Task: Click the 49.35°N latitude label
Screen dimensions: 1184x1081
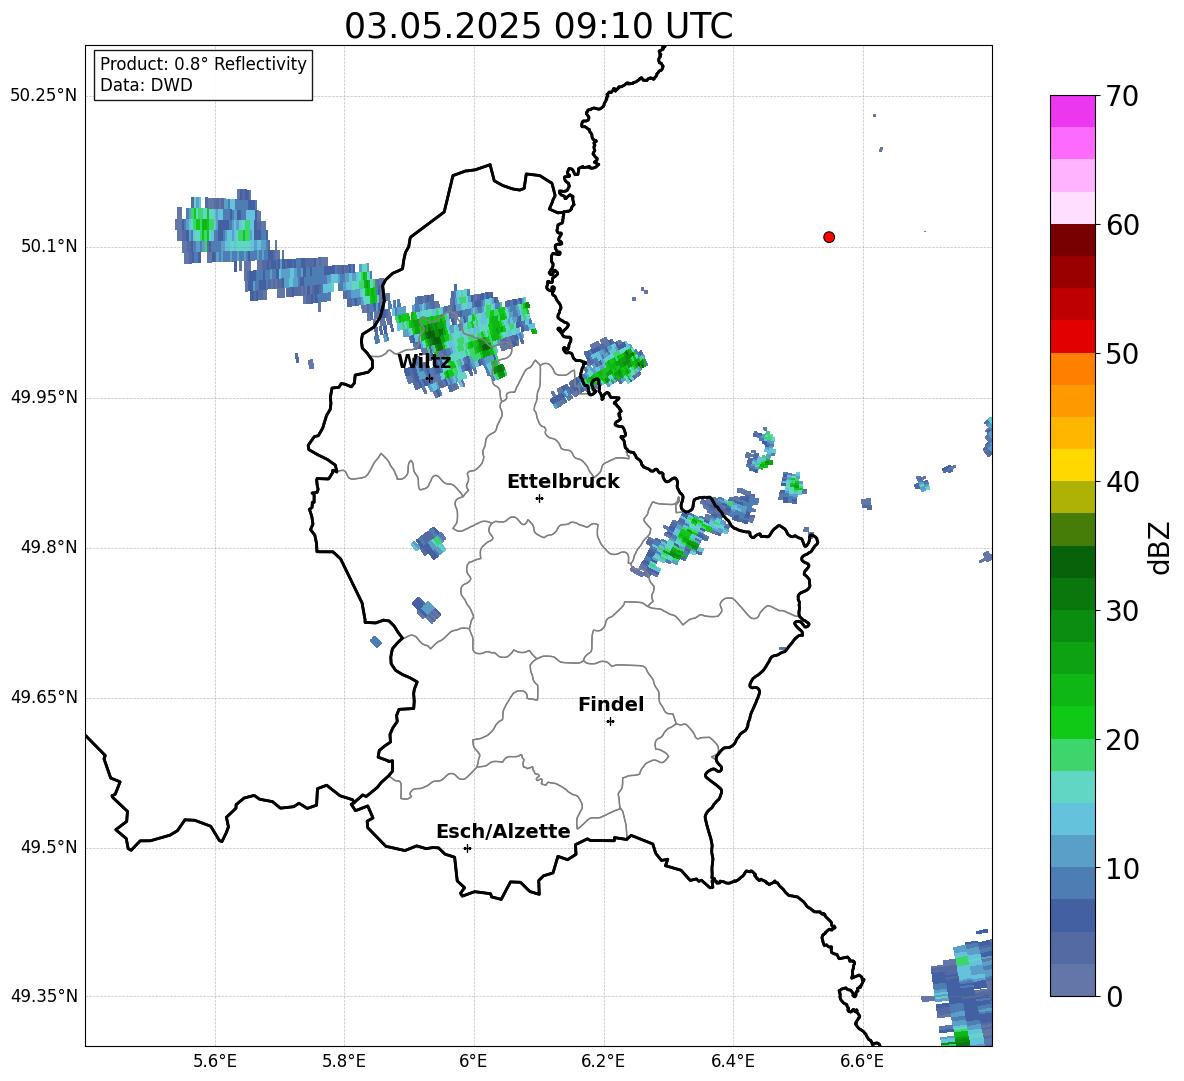Action: tap(44, 996)
